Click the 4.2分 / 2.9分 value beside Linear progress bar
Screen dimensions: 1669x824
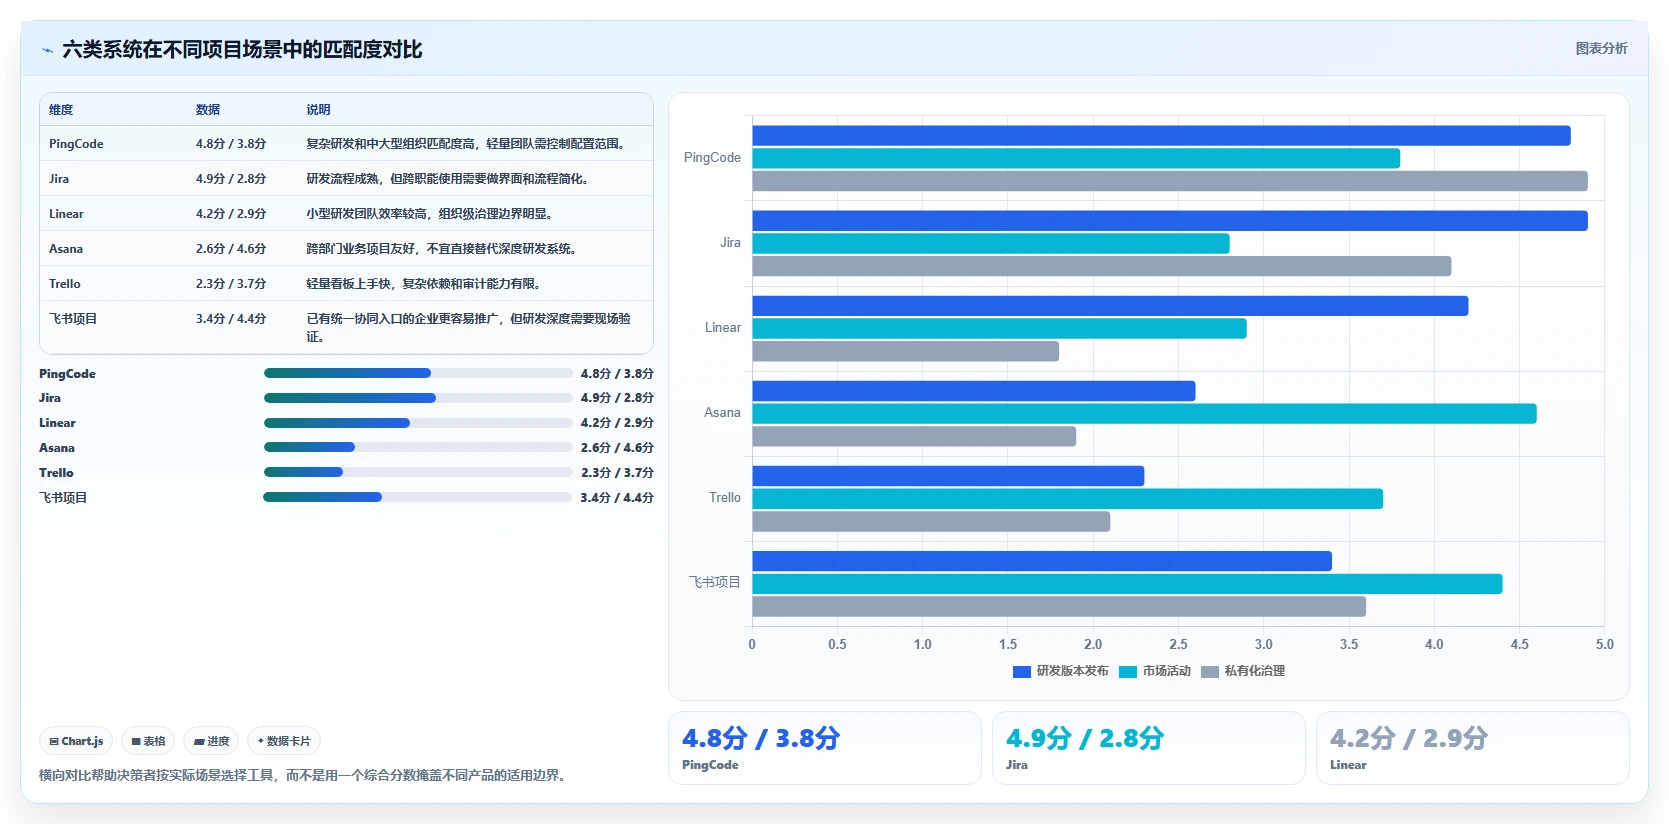617,423
